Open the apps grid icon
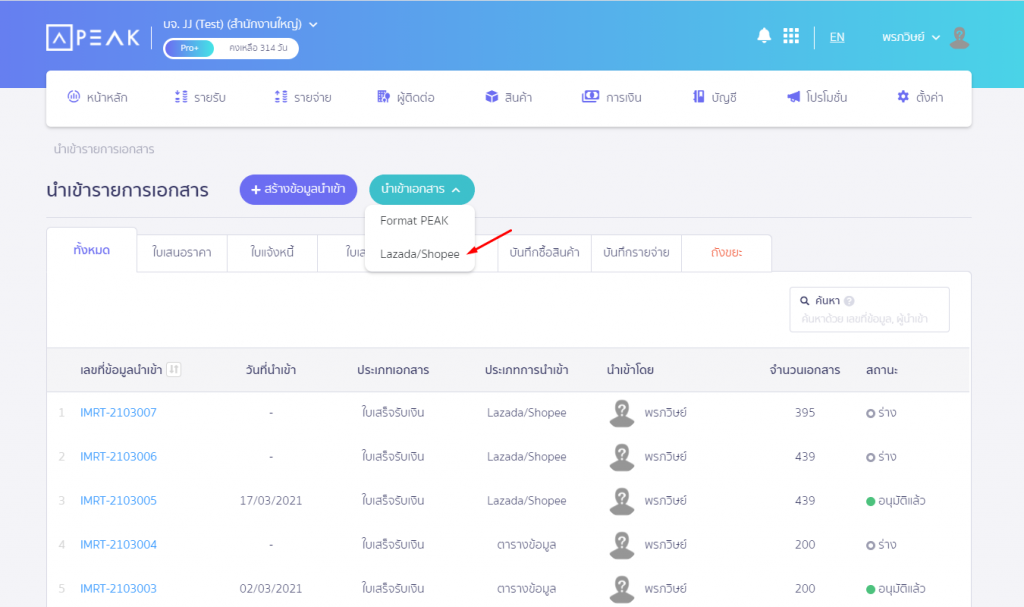The width and height of the screenshot is (1024, 607). pos(791,36)
